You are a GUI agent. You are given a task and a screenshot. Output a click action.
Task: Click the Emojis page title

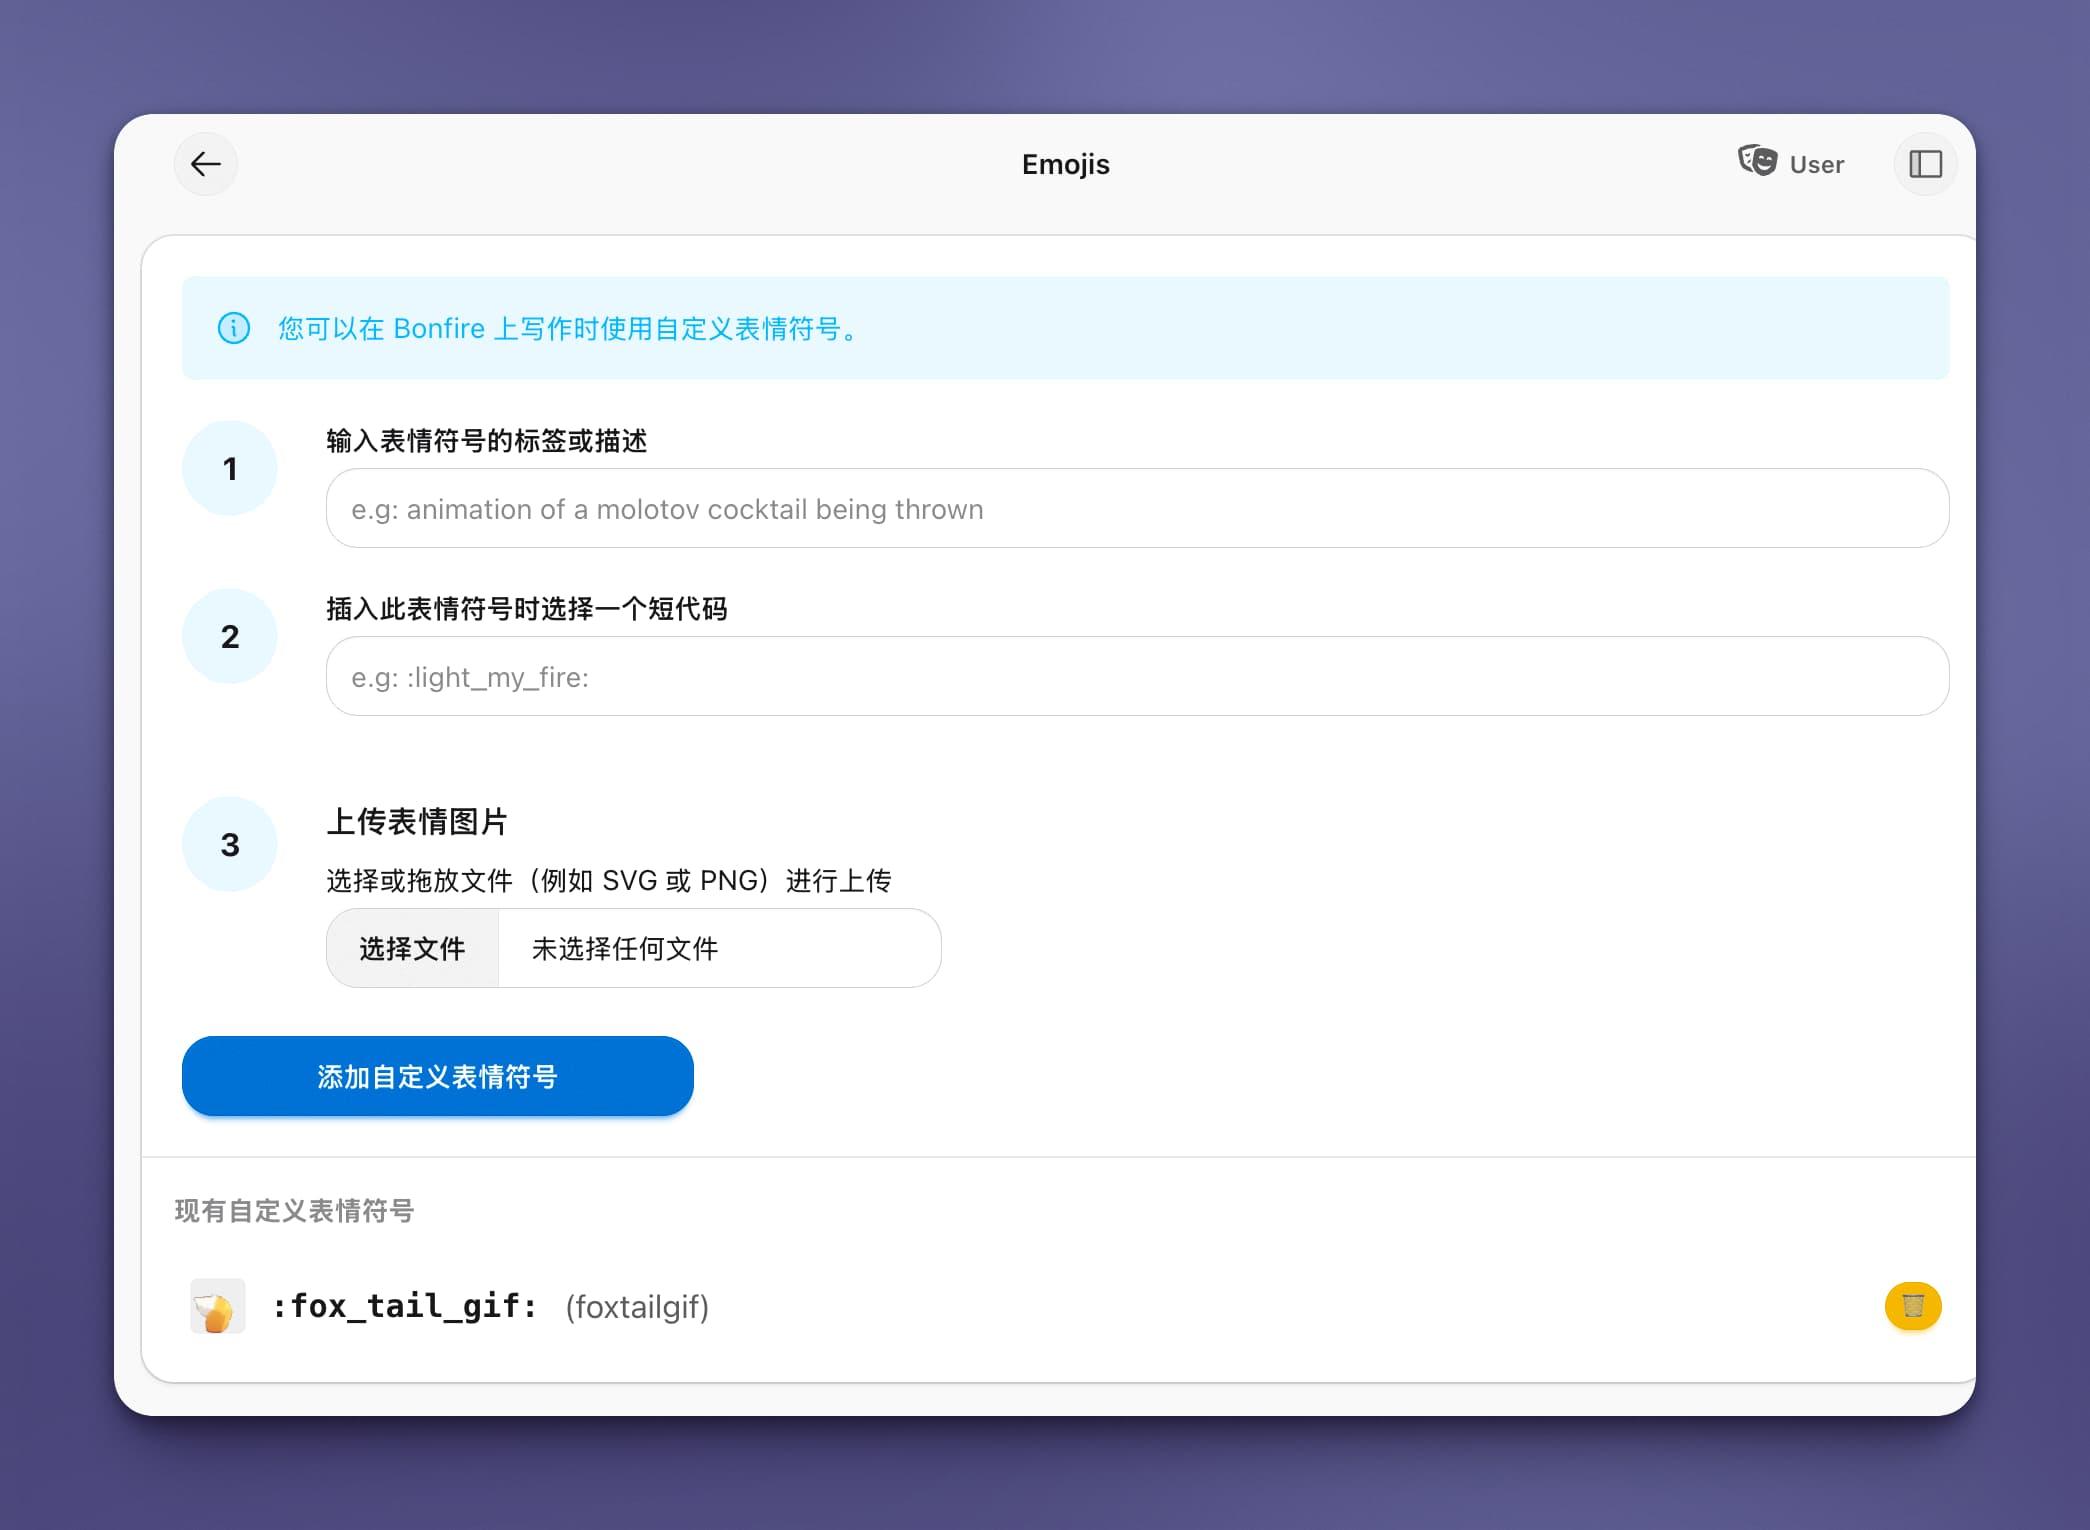(1065, 164)
